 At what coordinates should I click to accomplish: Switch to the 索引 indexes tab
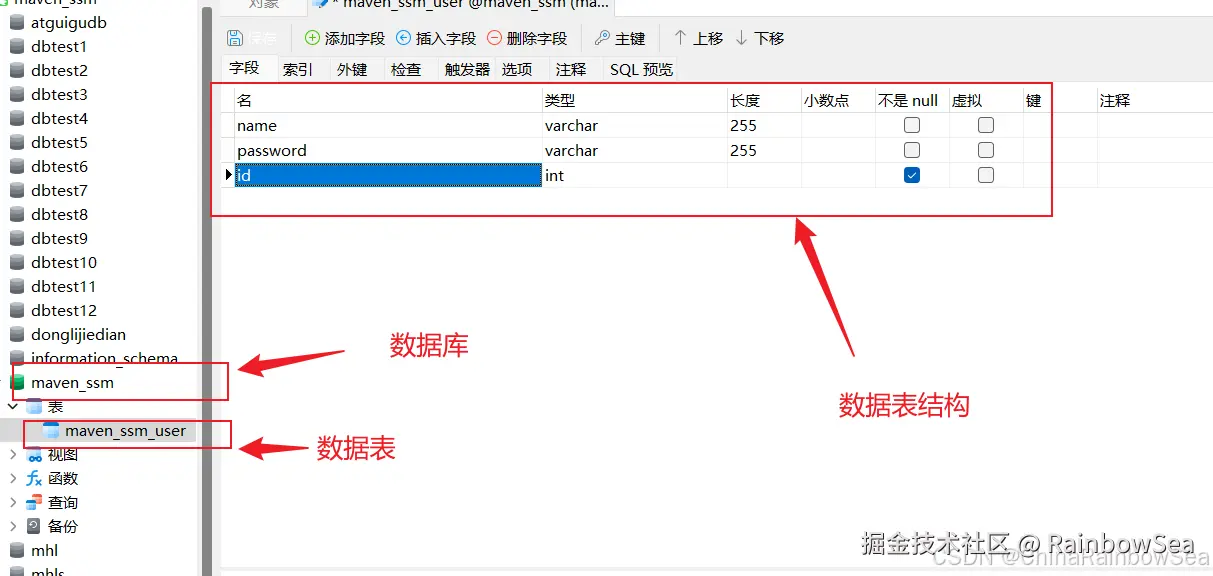(295, 69)
